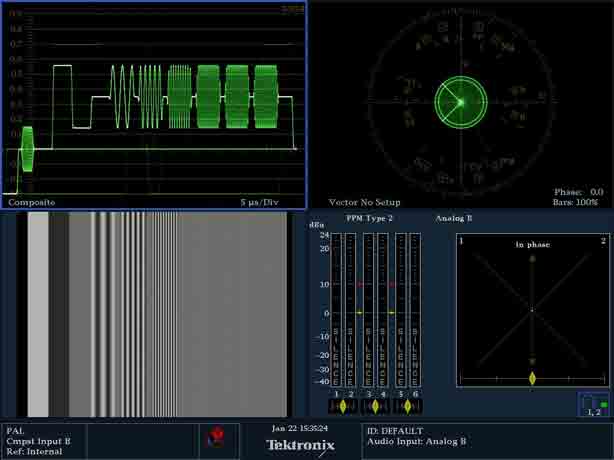Click the PAL format status text
Image resolution: width=614 pixels, height=460 pixels.
tap(14, 430)
